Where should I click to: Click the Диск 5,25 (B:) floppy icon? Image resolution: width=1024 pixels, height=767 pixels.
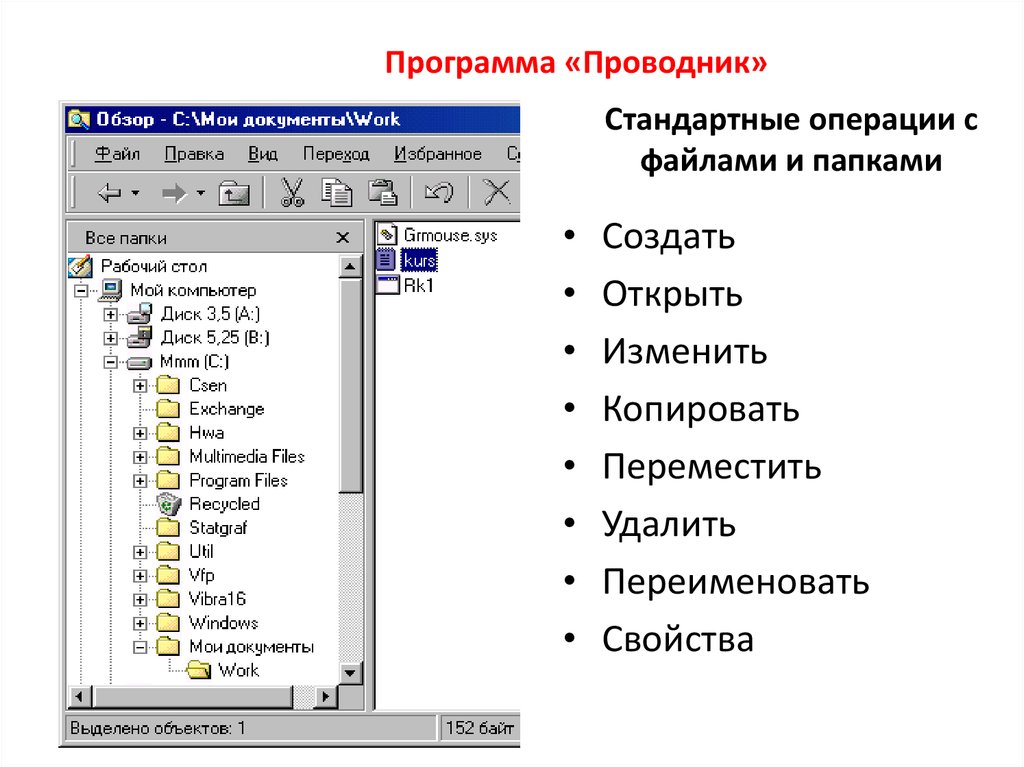(x=140, y=338)
